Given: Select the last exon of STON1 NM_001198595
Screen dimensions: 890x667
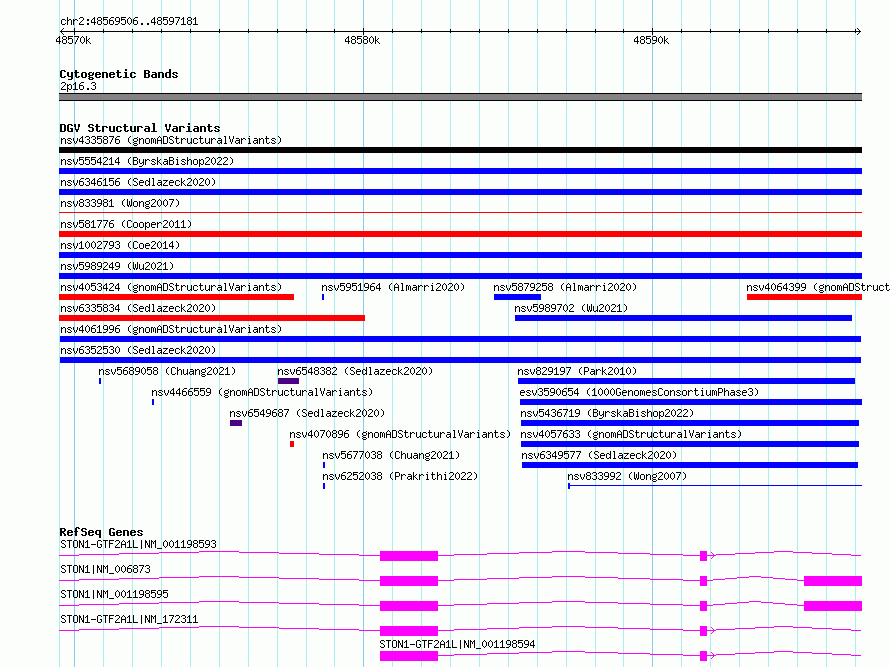Looking at the screenshot, I should [833, 606].
